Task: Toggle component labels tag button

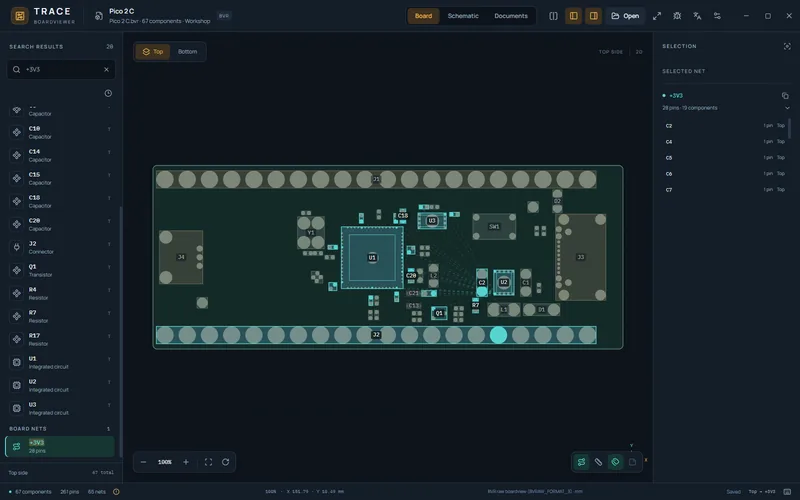Action: pos(615,462)
